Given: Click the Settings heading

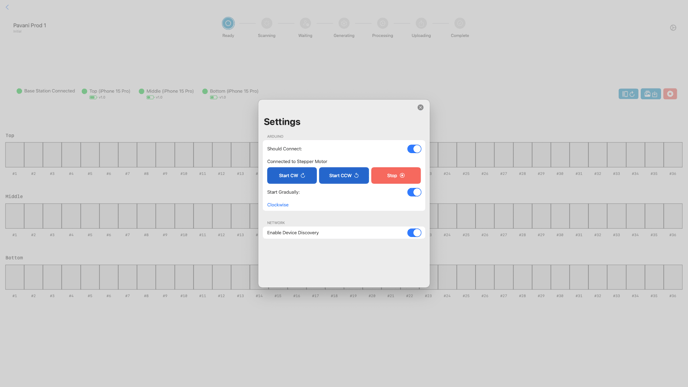Looking at the screenshot, I should click(x=282, y=122).
